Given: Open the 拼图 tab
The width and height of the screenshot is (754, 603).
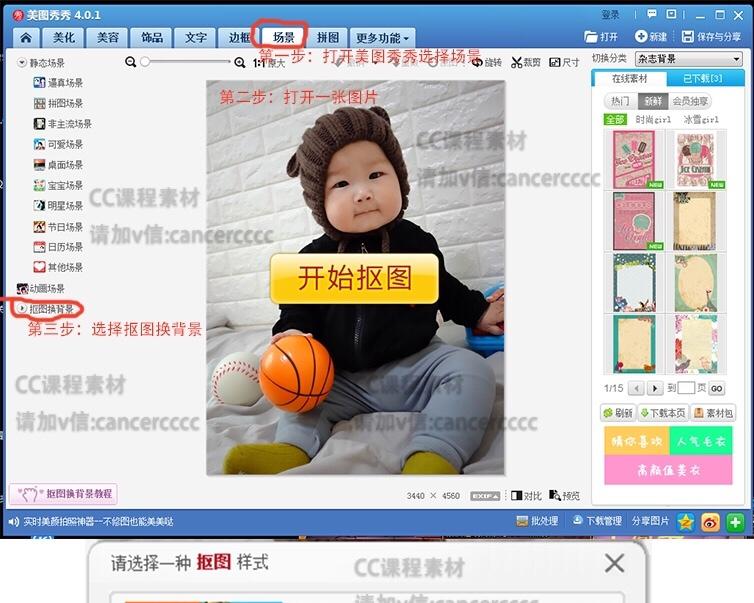Looking at the screenshot, I should [x=327, y=37].
